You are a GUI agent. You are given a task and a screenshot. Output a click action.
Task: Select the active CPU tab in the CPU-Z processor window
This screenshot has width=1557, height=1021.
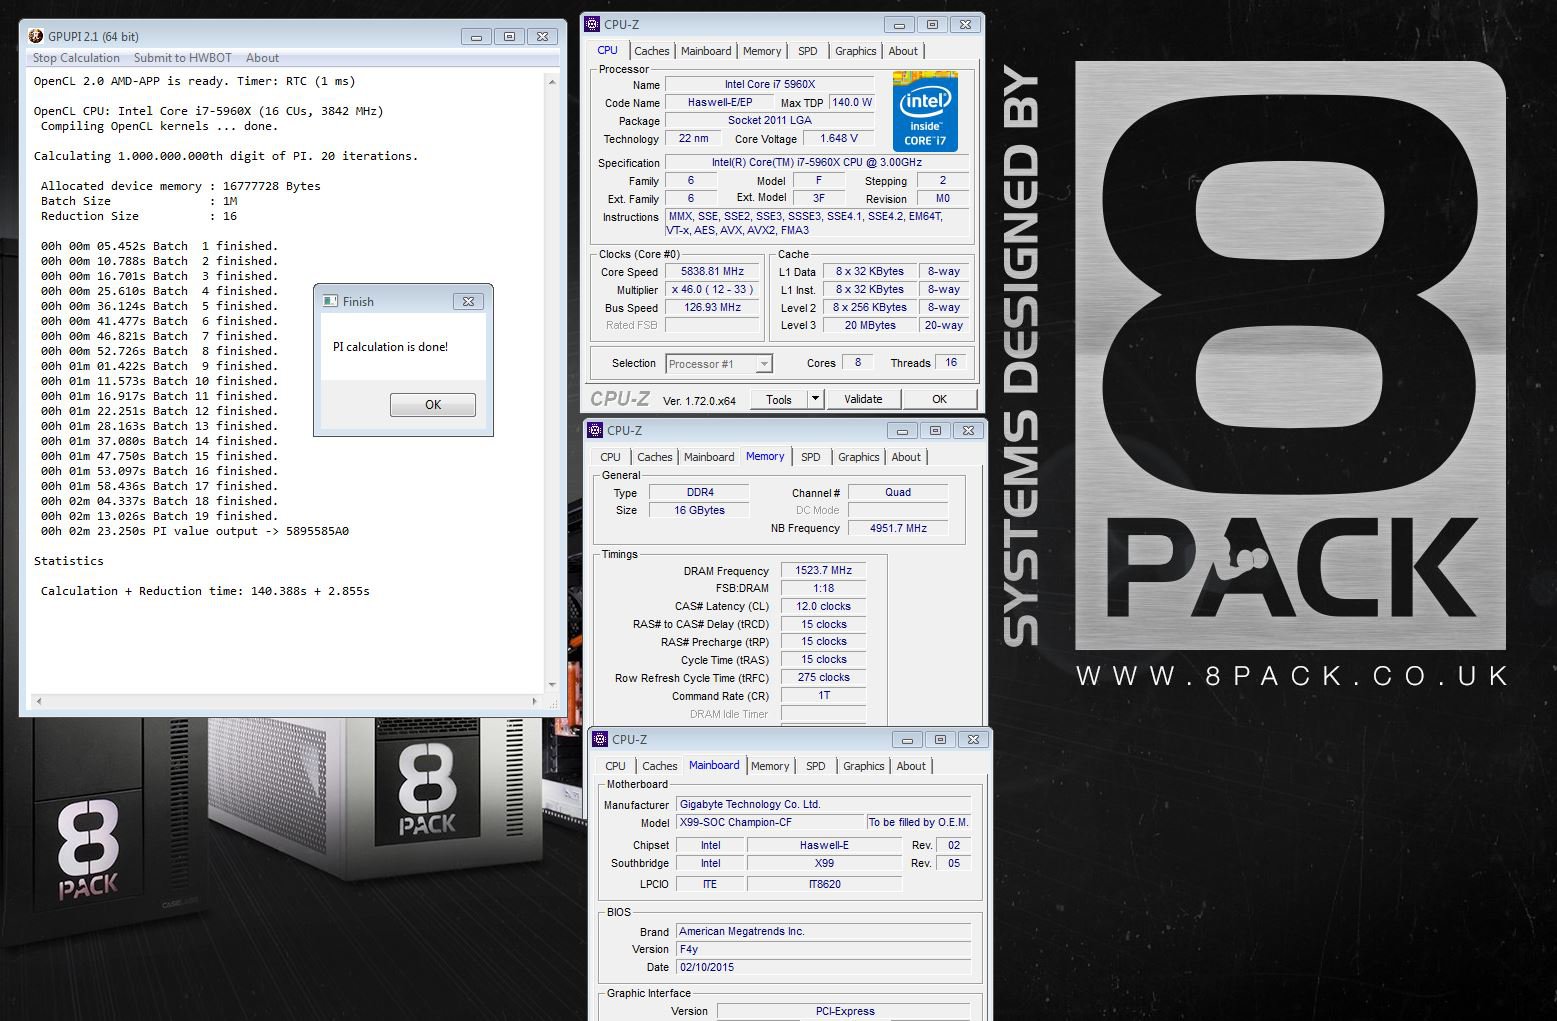click(x=608, y=50)
